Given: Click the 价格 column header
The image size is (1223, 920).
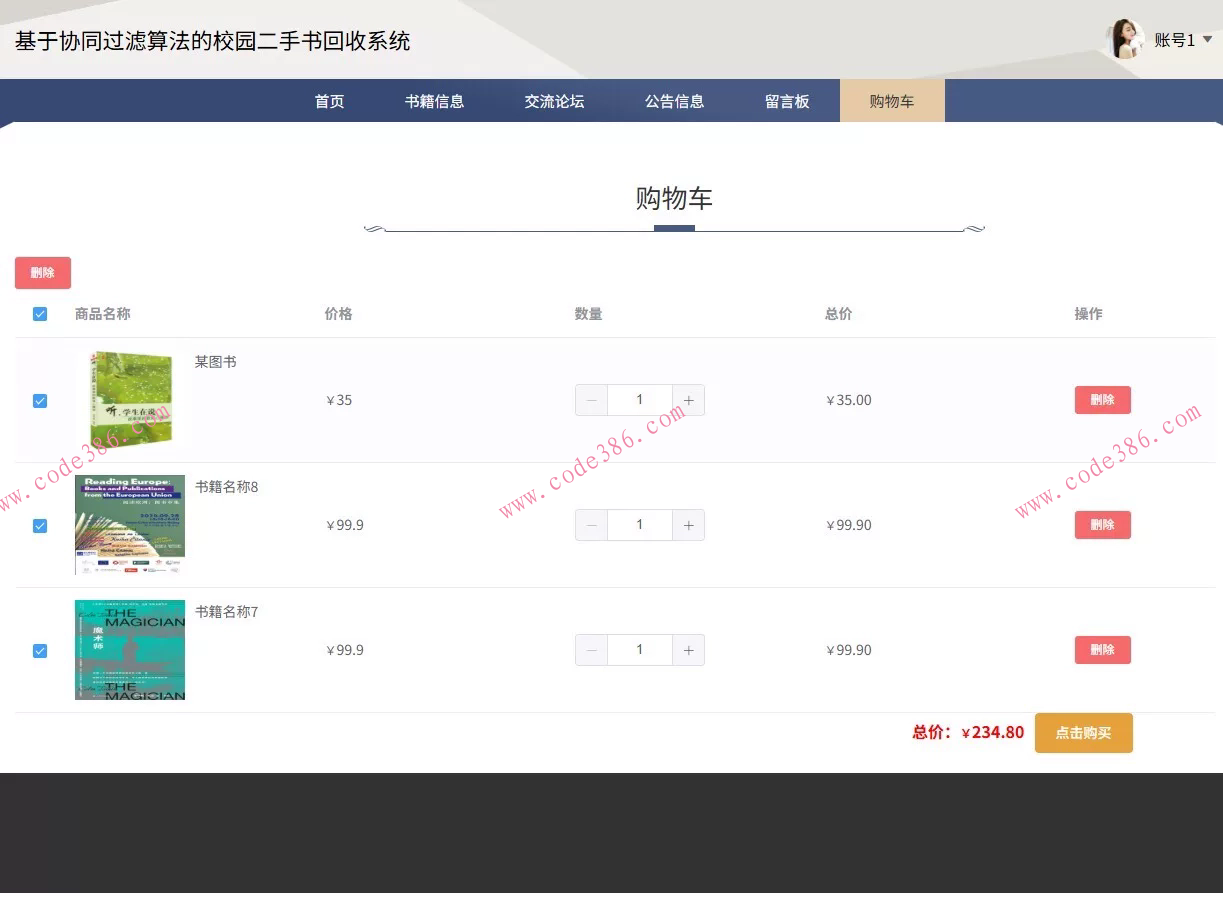Looking at the screenshot, I should [x=339, y=314].
